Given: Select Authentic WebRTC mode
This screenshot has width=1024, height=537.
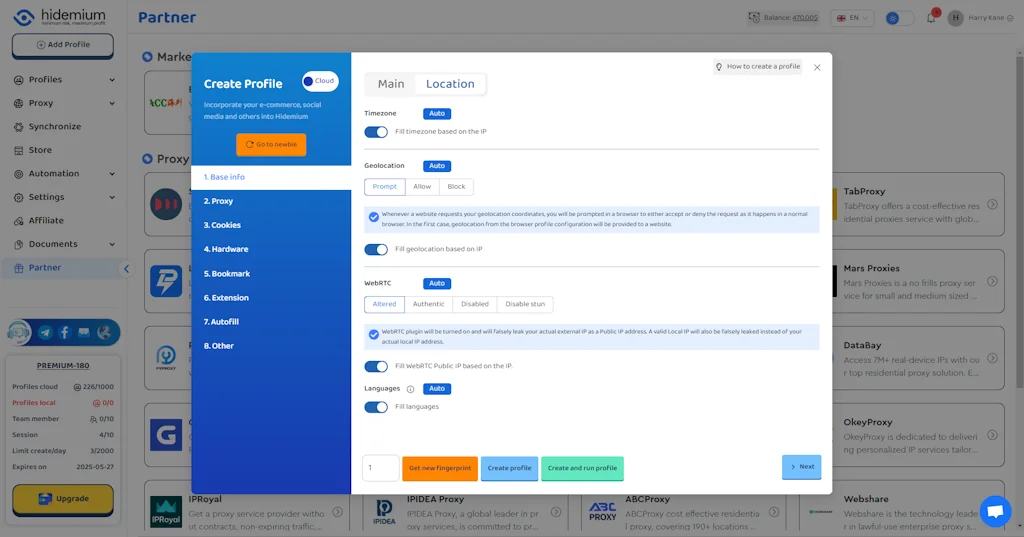Looking at the screenshot, I should tap(428, 304).
